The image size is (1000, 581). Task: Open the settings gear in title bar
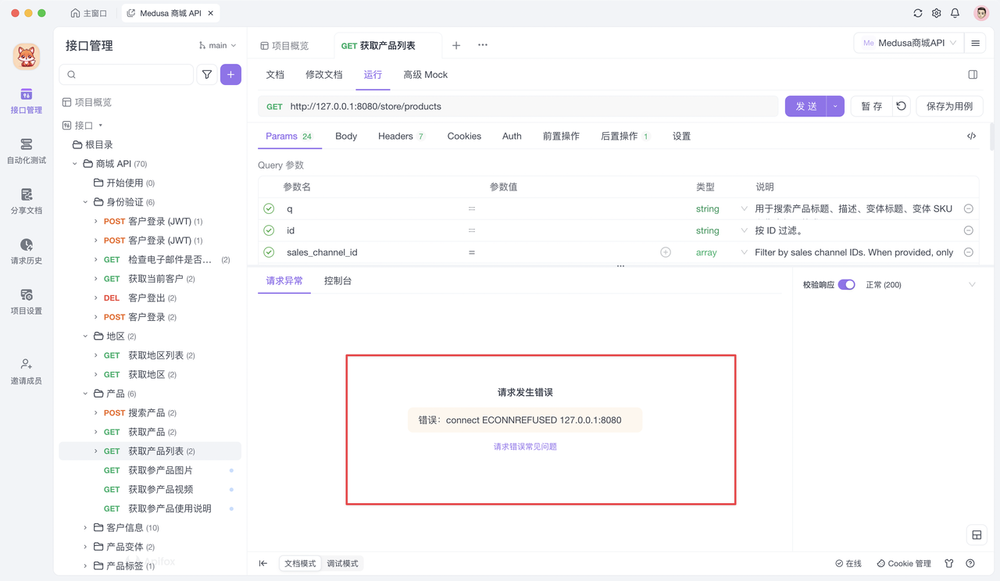(x=936, y=13)
